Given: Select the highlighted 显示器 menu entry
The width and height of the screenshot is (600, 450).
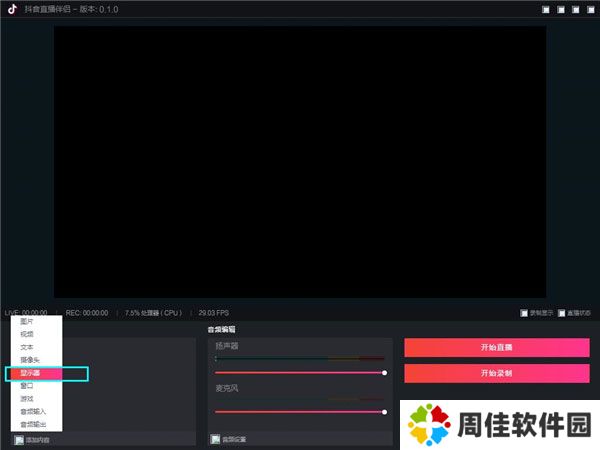Looking at the screenshot, I should [30, 373].
